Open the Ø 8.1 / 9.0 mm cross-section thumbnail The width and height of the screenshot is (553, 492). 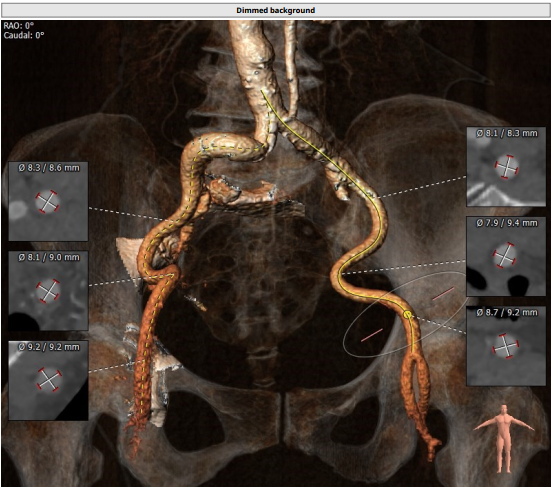48,291
